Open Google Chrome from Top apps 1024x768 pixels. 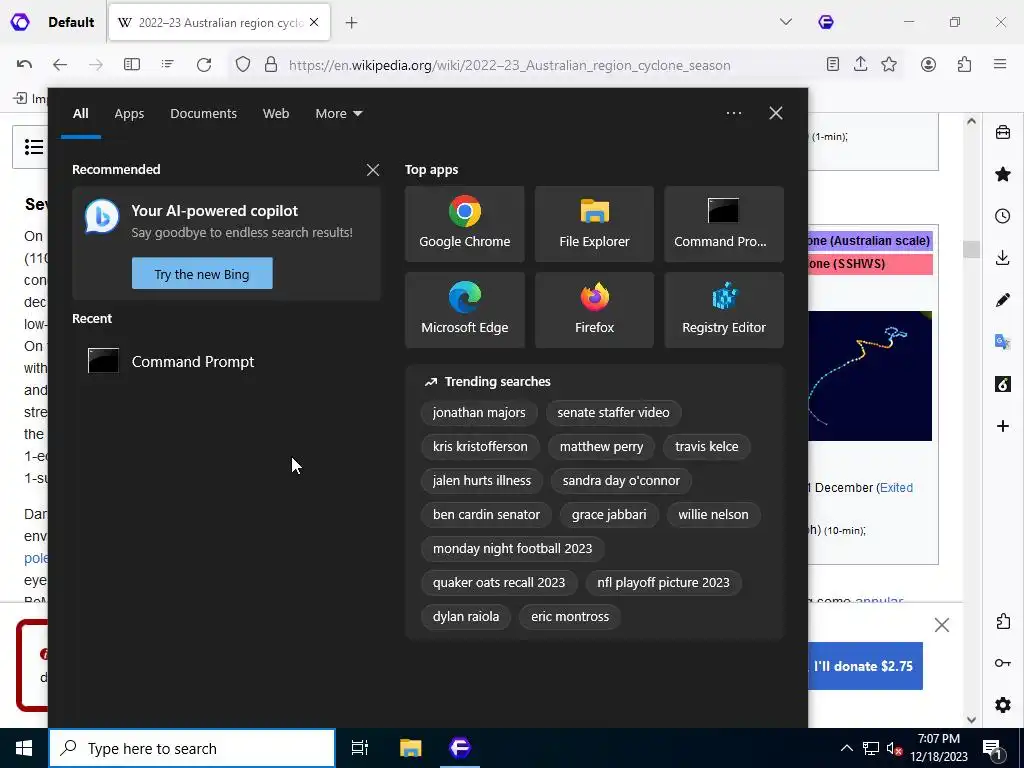pyautogui.click(x=464, y=224)
